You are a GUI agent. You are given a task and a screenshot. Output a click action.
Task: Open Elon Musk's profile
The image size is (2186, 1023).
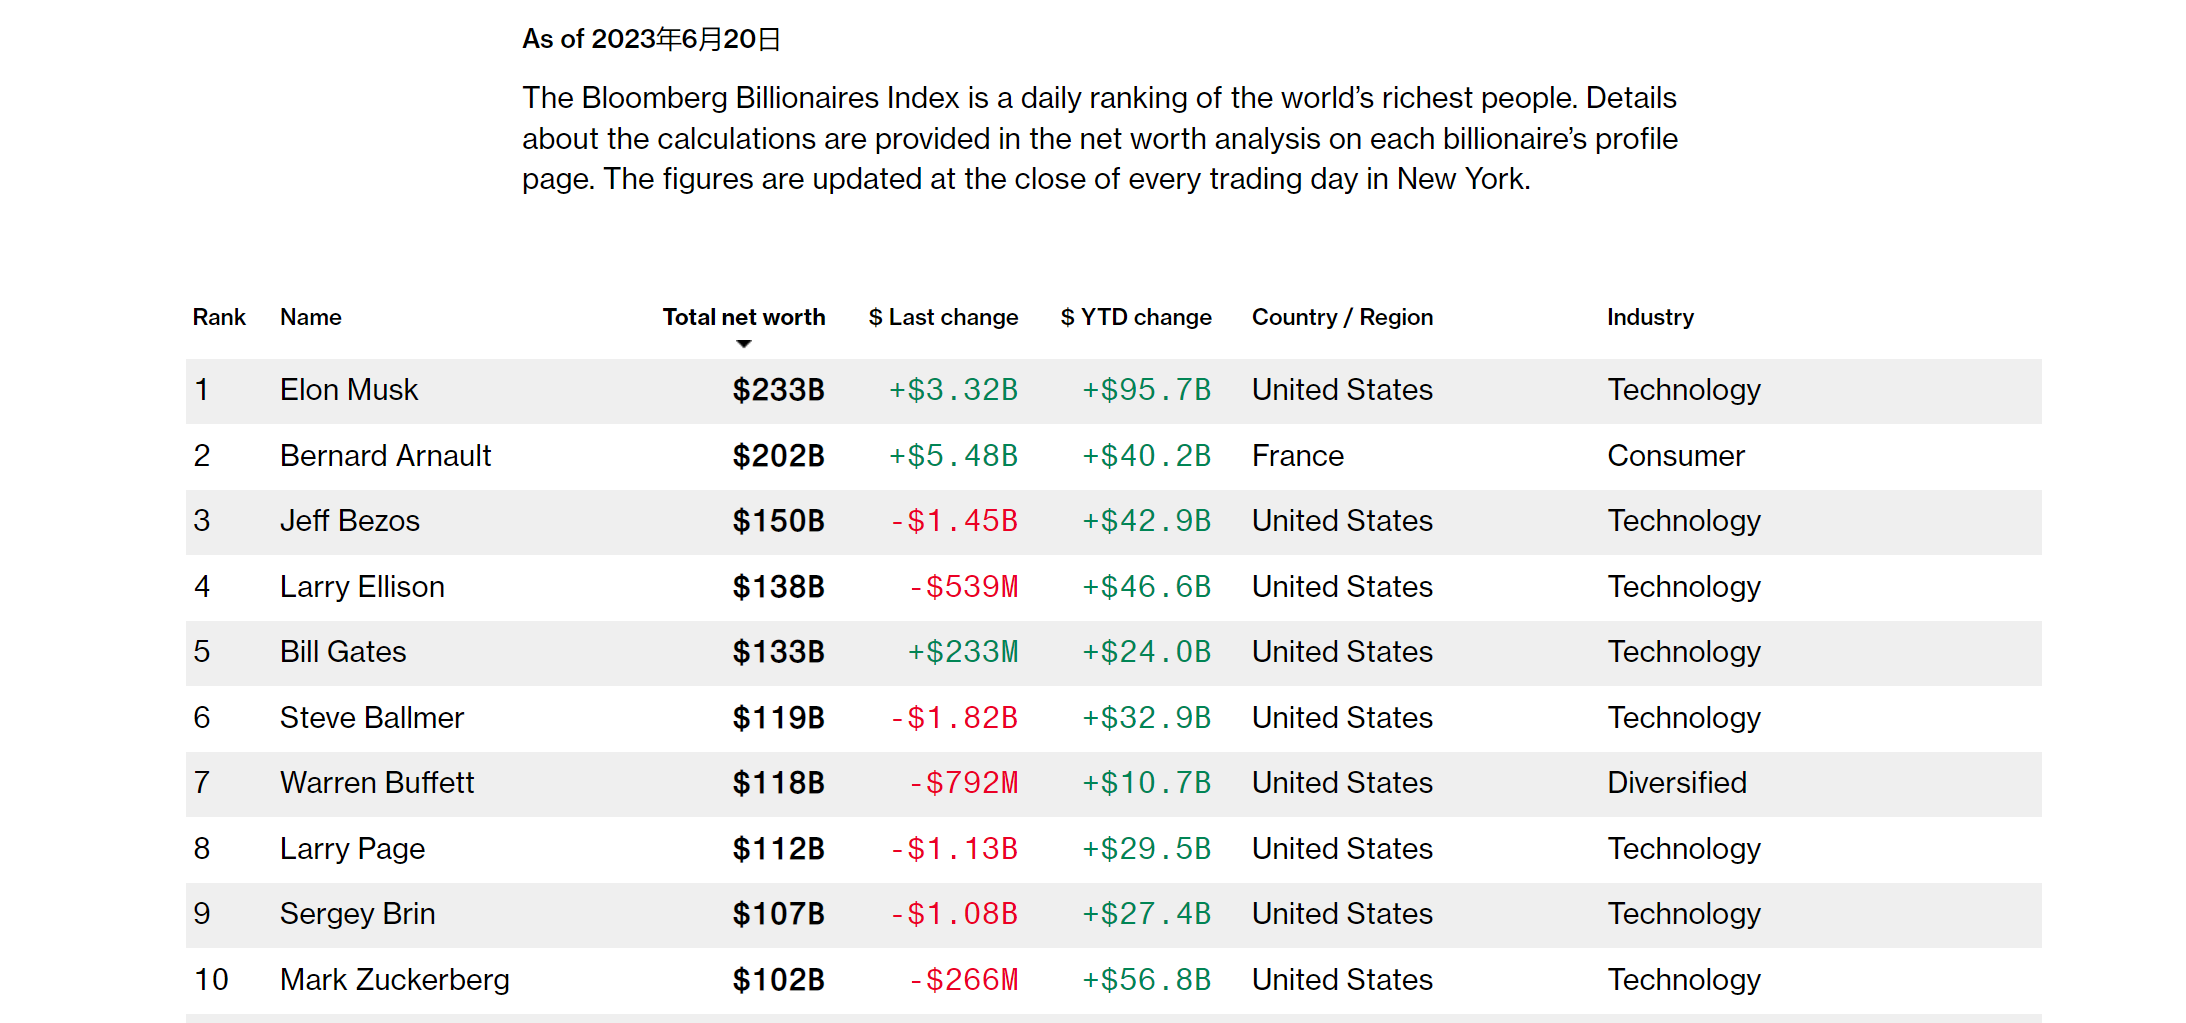pyautogui.click(x=348, y=390)
